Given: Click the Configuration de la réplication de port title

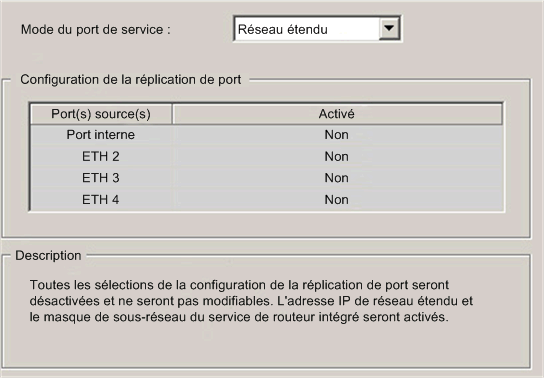Looking at the screenshot, I should (131, 80).
